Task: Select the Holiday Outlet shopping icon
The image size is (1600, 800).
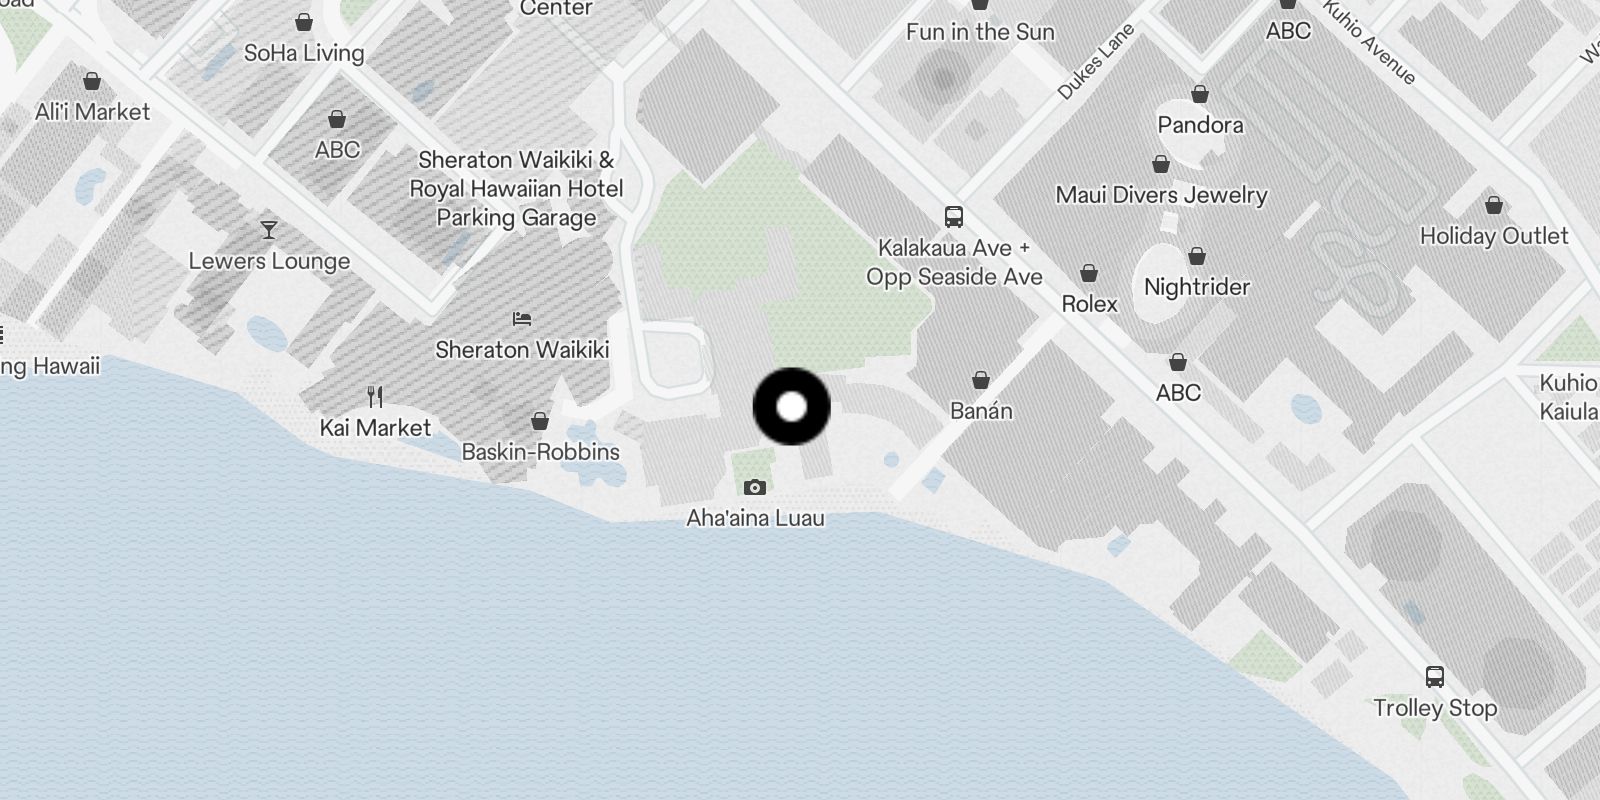Action: tap(1494, 205)
